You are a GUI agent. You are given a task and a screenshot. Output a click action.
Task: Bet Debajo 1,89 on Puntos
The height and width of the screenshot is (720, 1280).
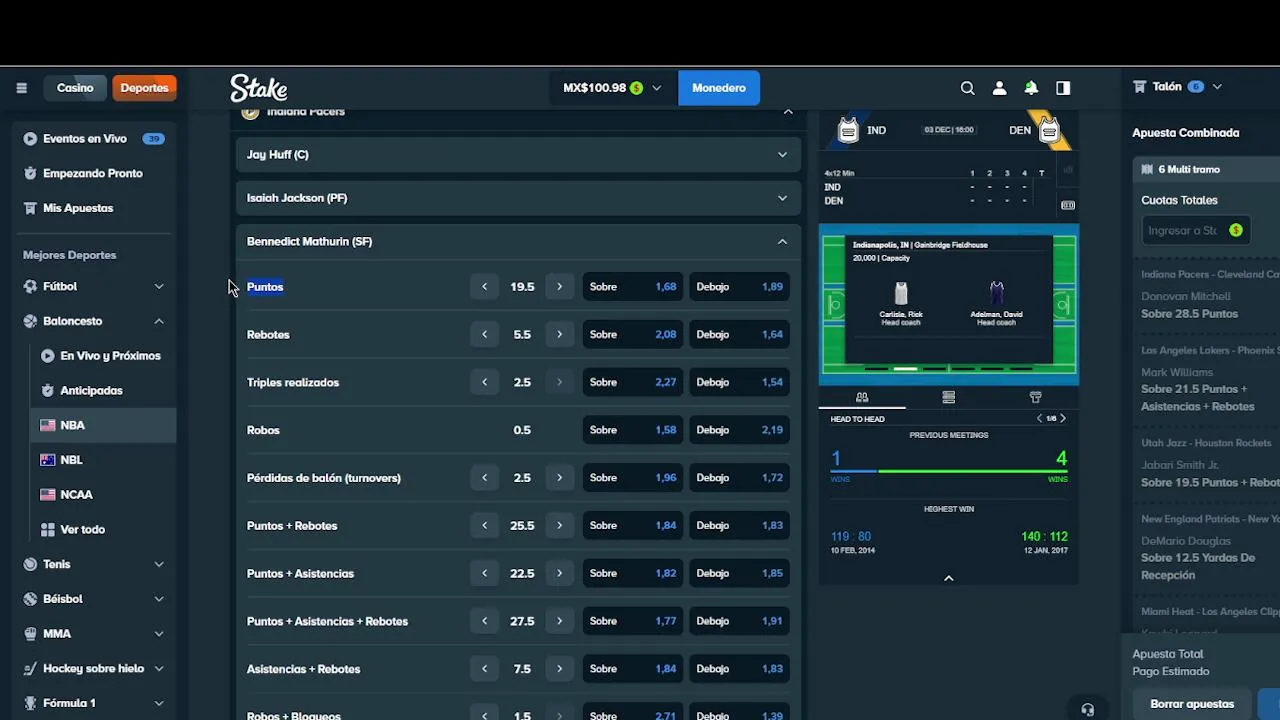tap(740, 287)
